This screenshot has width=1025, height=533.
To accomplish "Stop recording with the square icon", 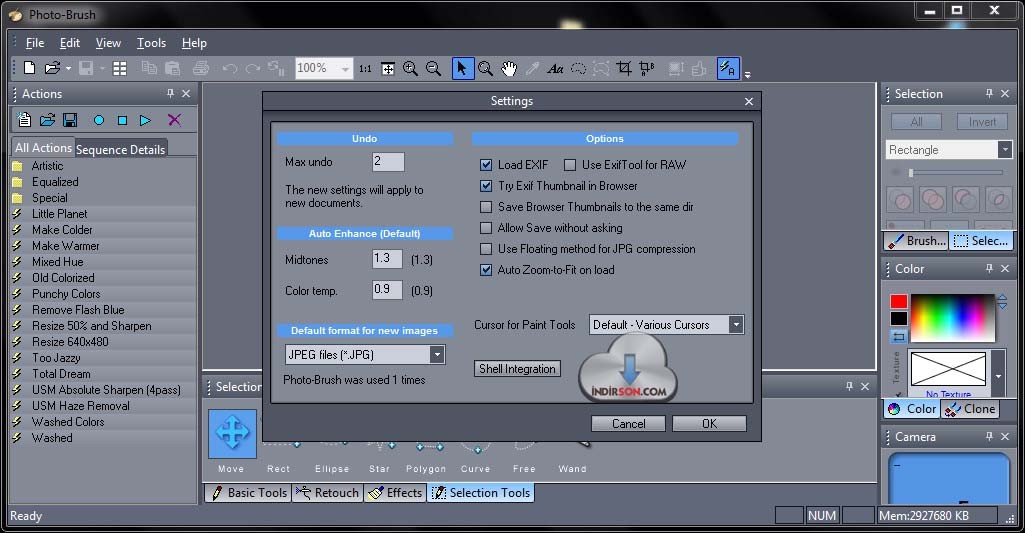I will point(122,120).
